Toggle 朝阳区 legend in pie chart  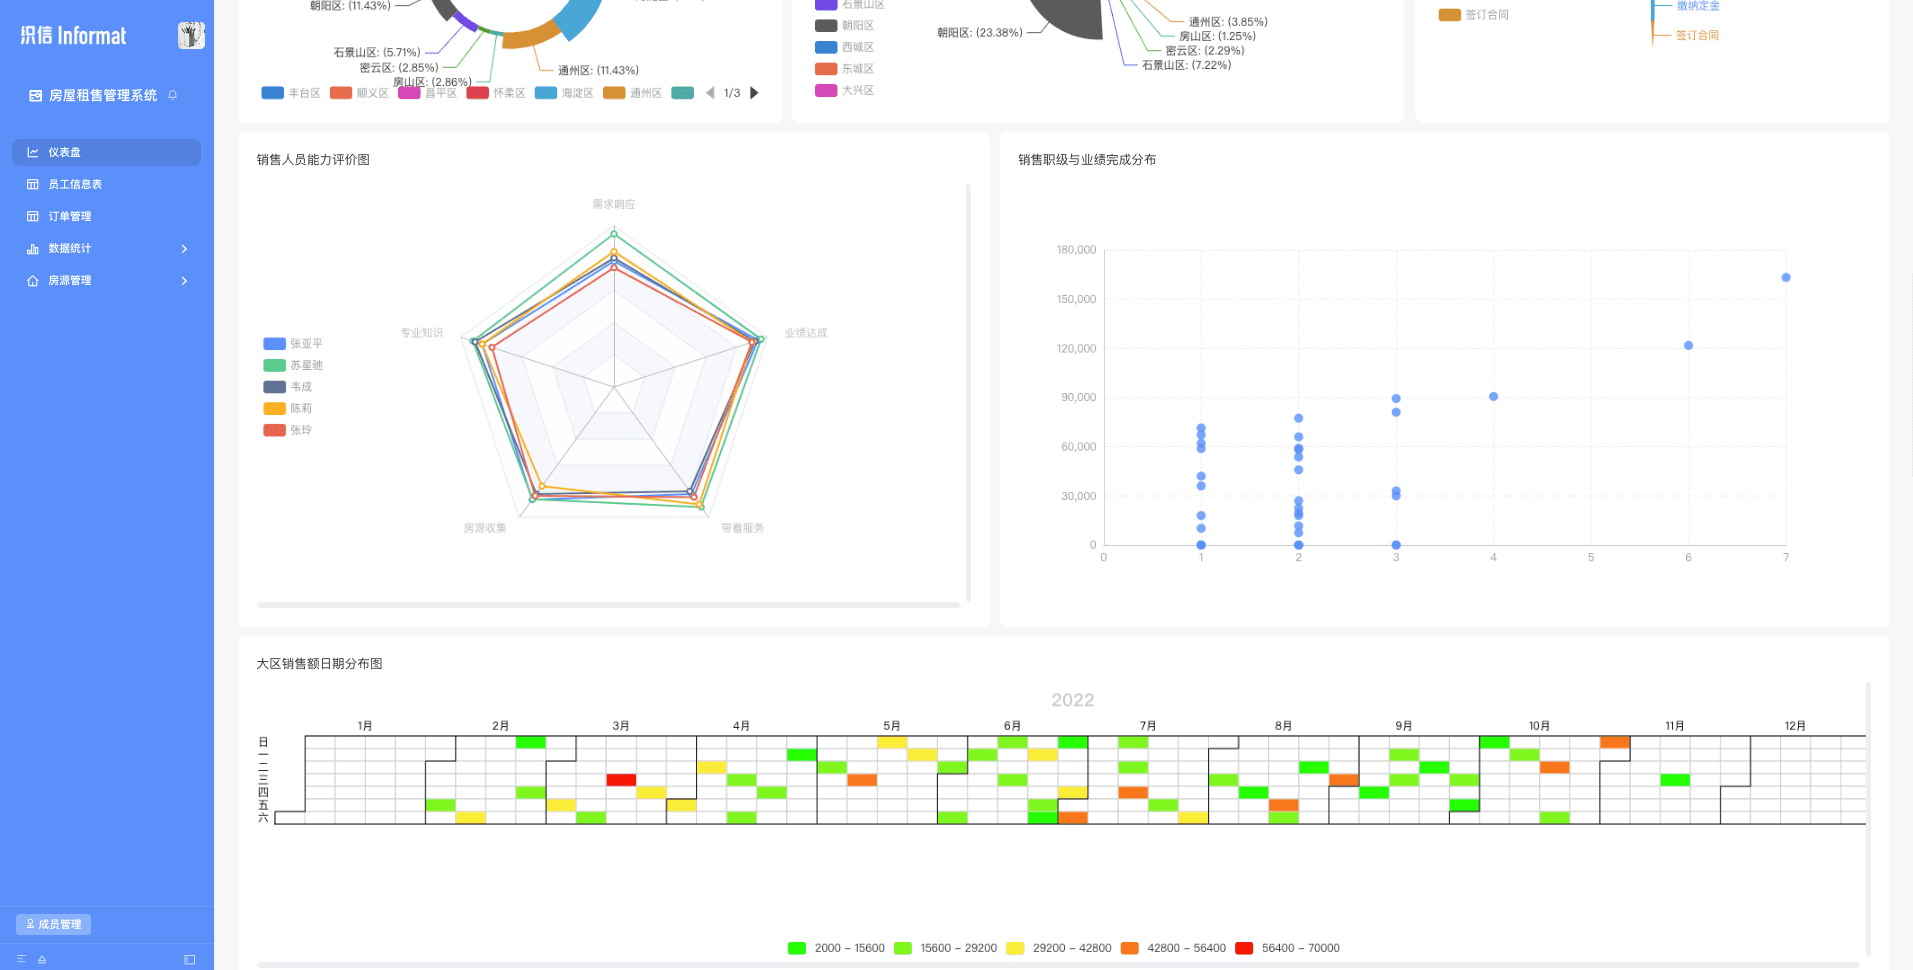(x=845, y=25)
